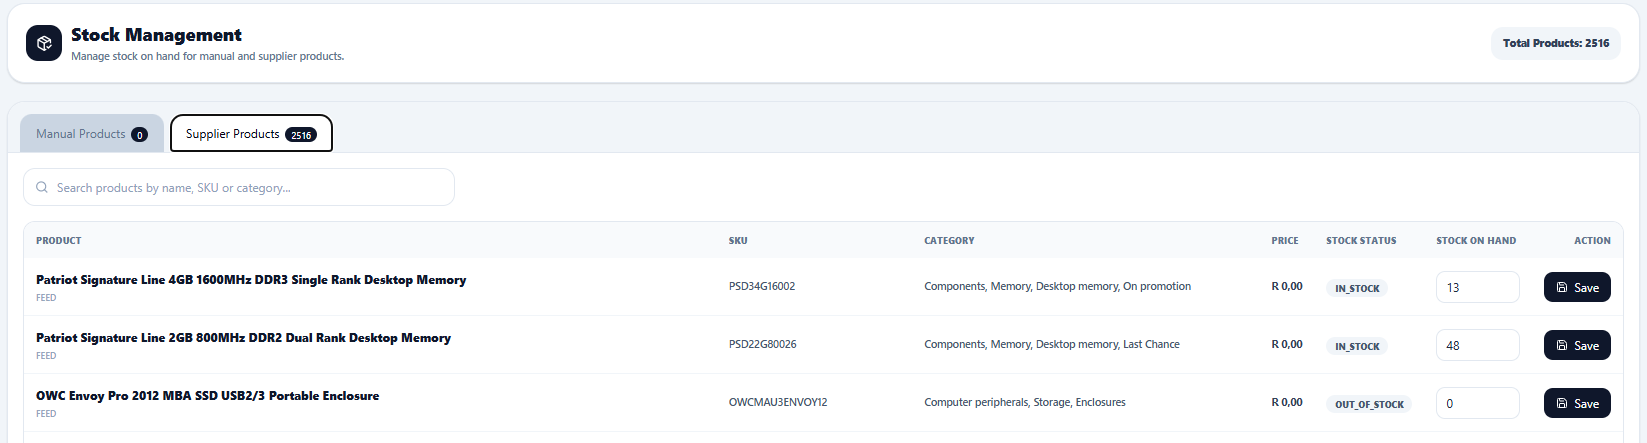The width and height of the screenshot is (1647, 443).
Task: Select OWC Envoy Pro 2012 product name
Action: click(x=207, y=396)
